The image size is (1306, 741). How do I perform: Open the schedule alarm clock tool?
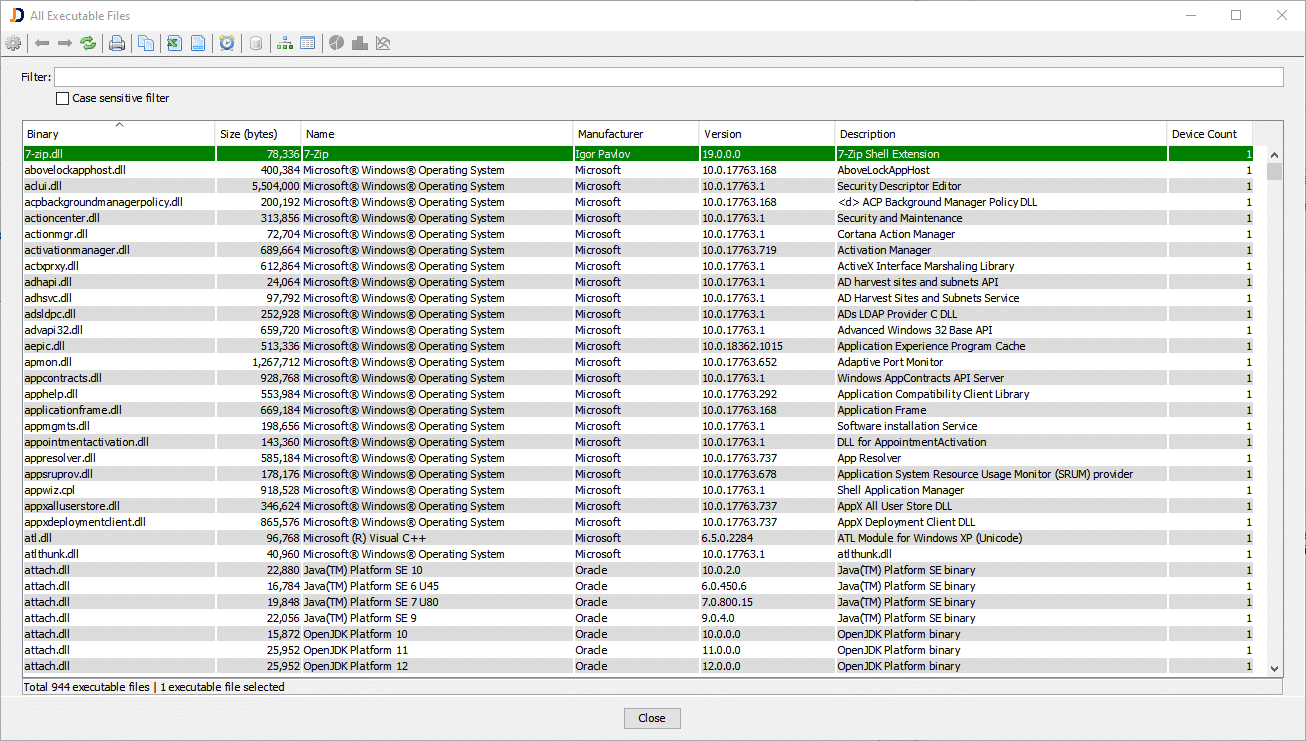point(227,43)
